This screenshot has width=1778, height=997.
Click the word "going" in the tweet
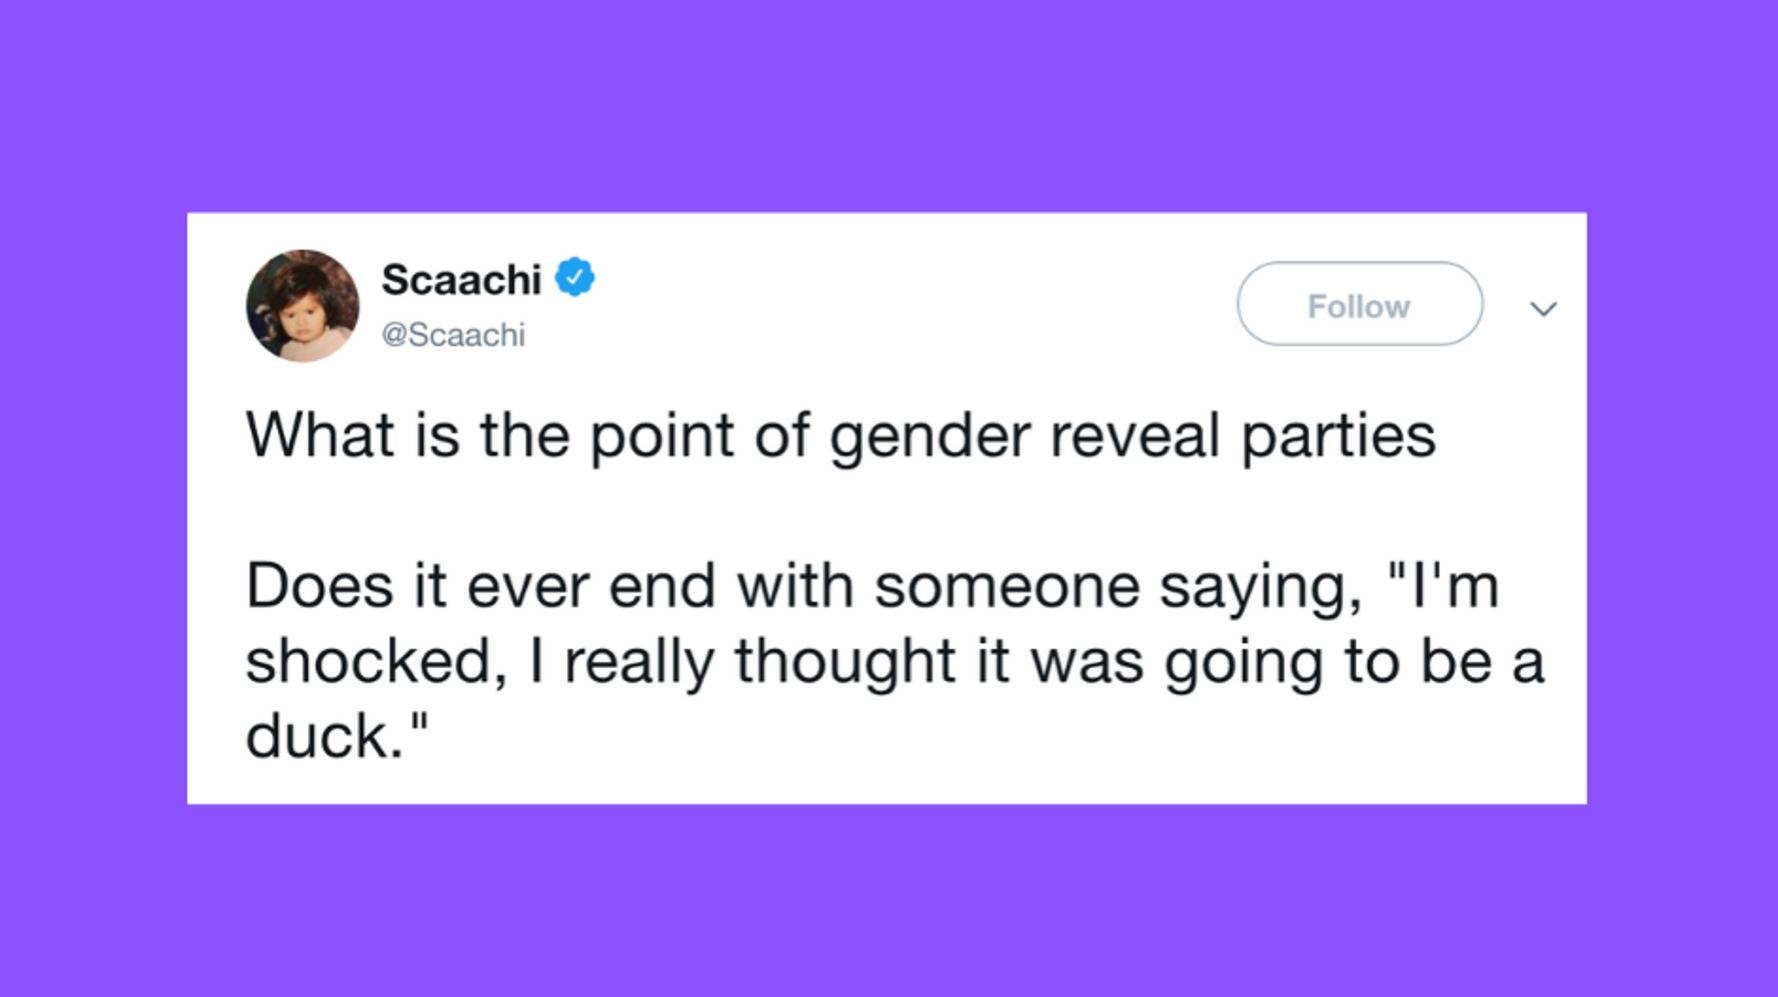click(x=1243, y=664)
